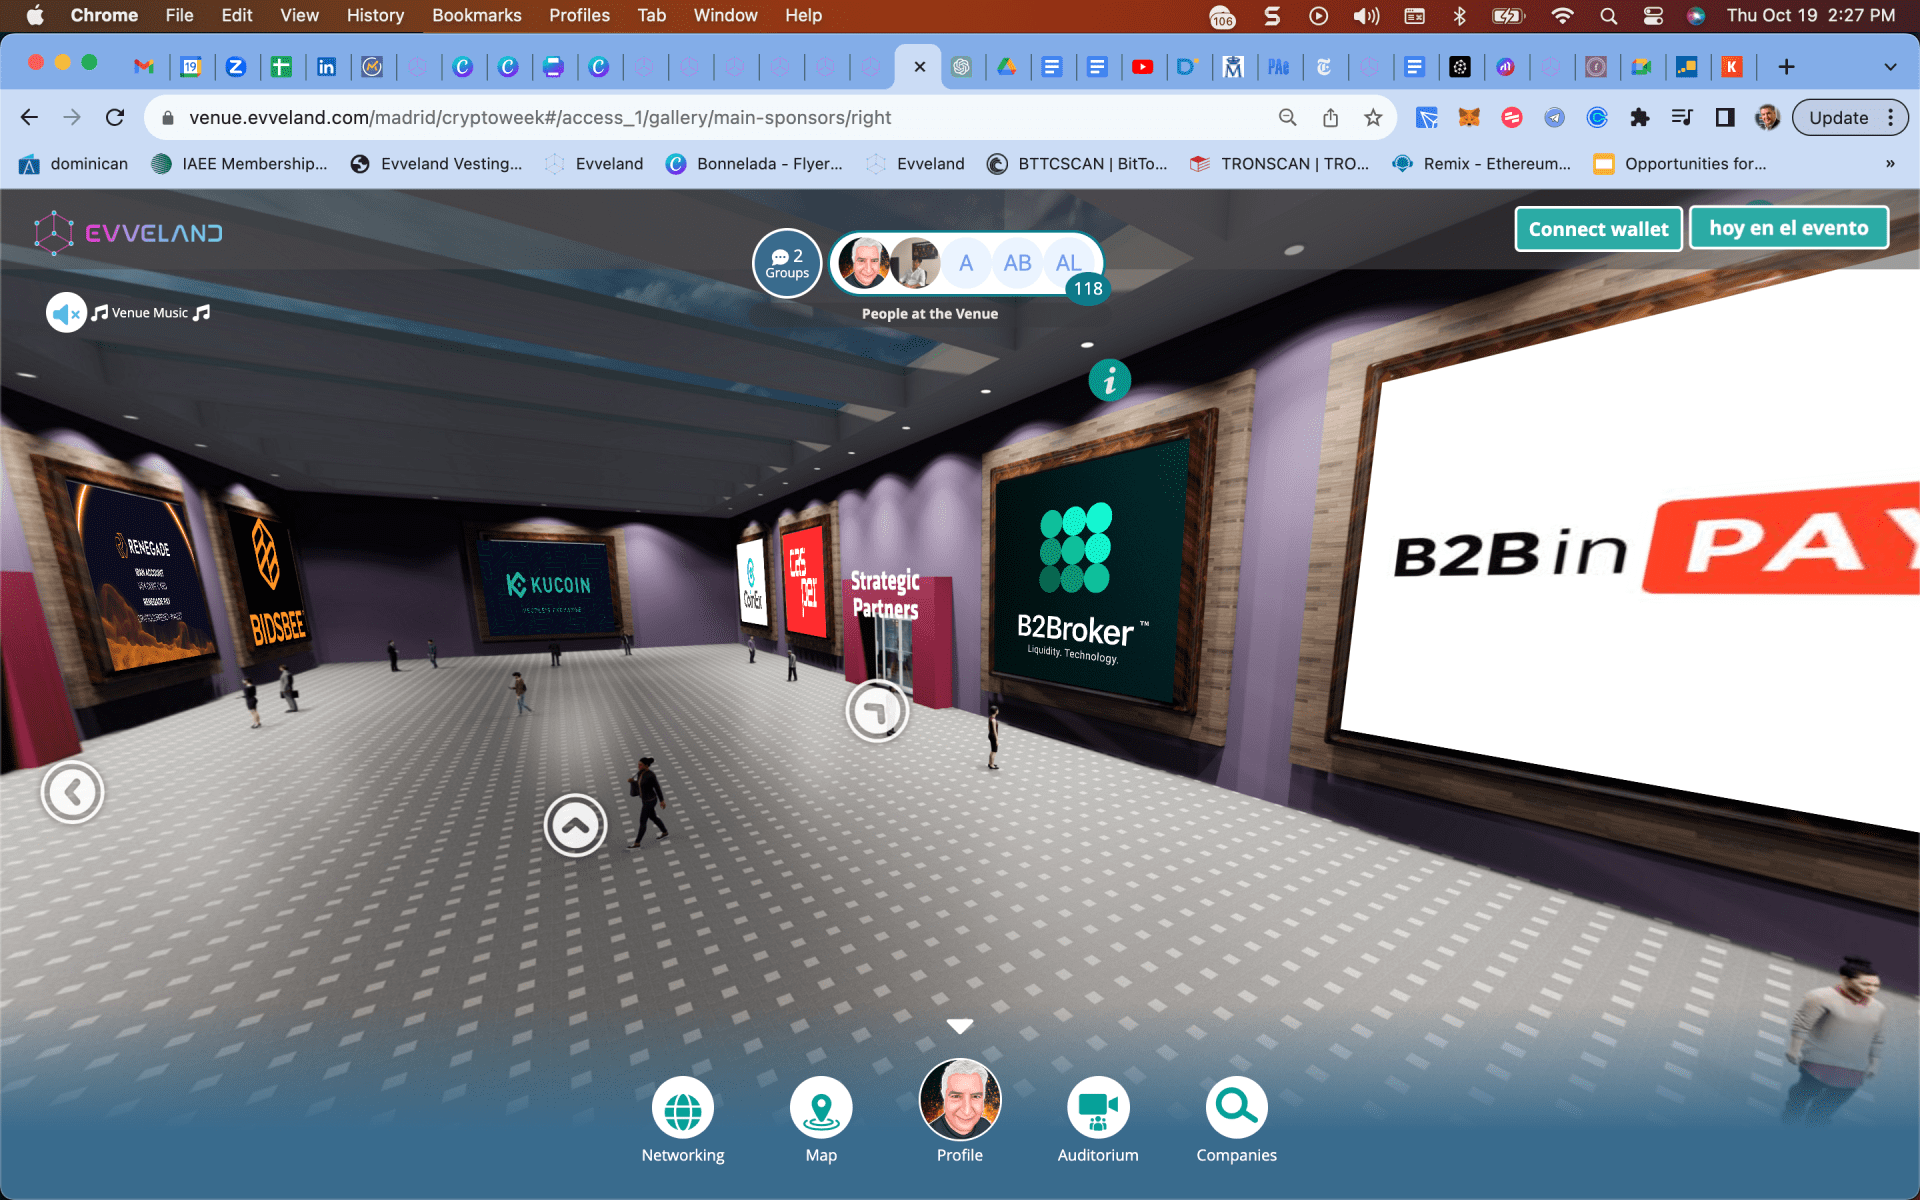Turn left with the left arrow hotspot
1920x1200 pixels.
tap(72, 792)
